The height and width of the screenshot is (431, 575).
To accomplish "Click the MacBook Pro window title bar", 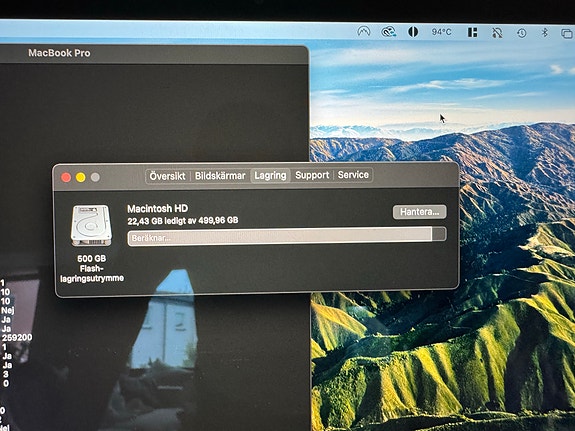I will tap(154, 54).
